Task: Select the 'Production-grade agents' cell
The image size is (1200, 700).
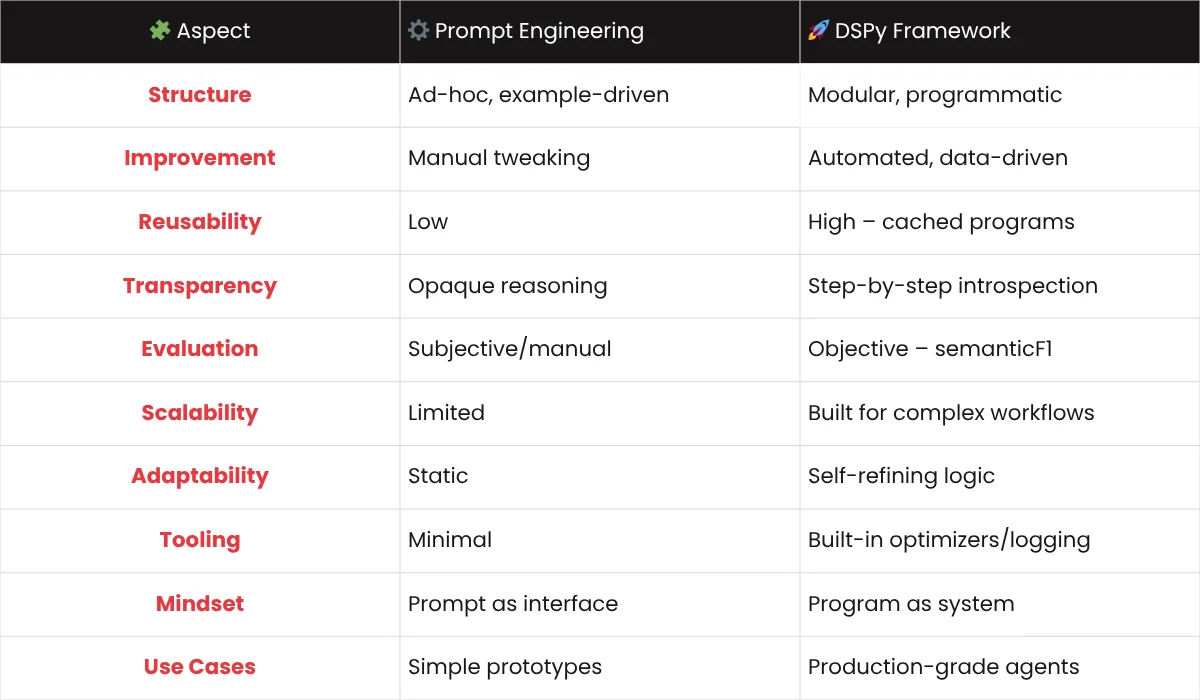Action: click(943, 667)
